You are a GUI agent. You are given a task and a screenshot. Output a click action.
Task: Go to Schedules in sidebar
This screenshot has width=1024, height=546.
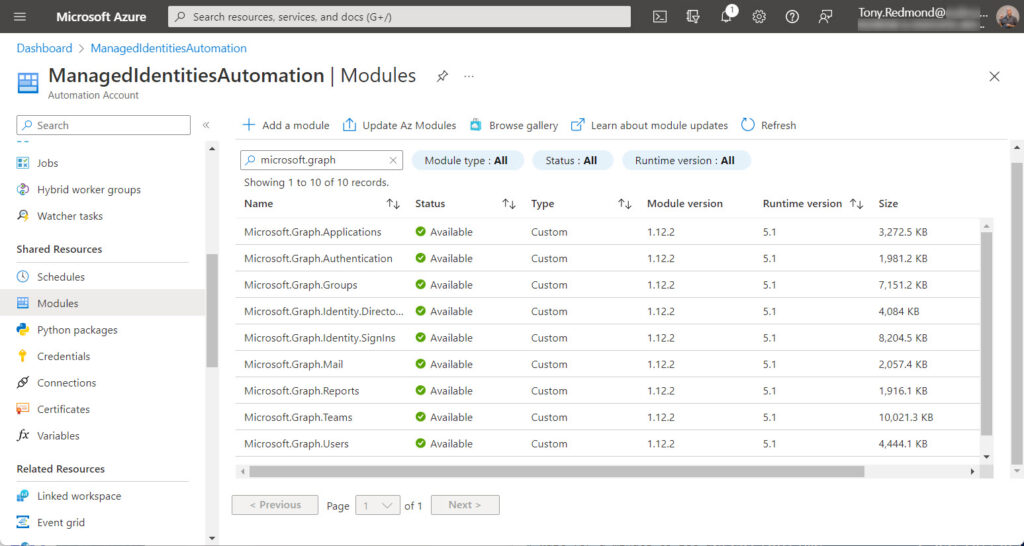(61, 276)
